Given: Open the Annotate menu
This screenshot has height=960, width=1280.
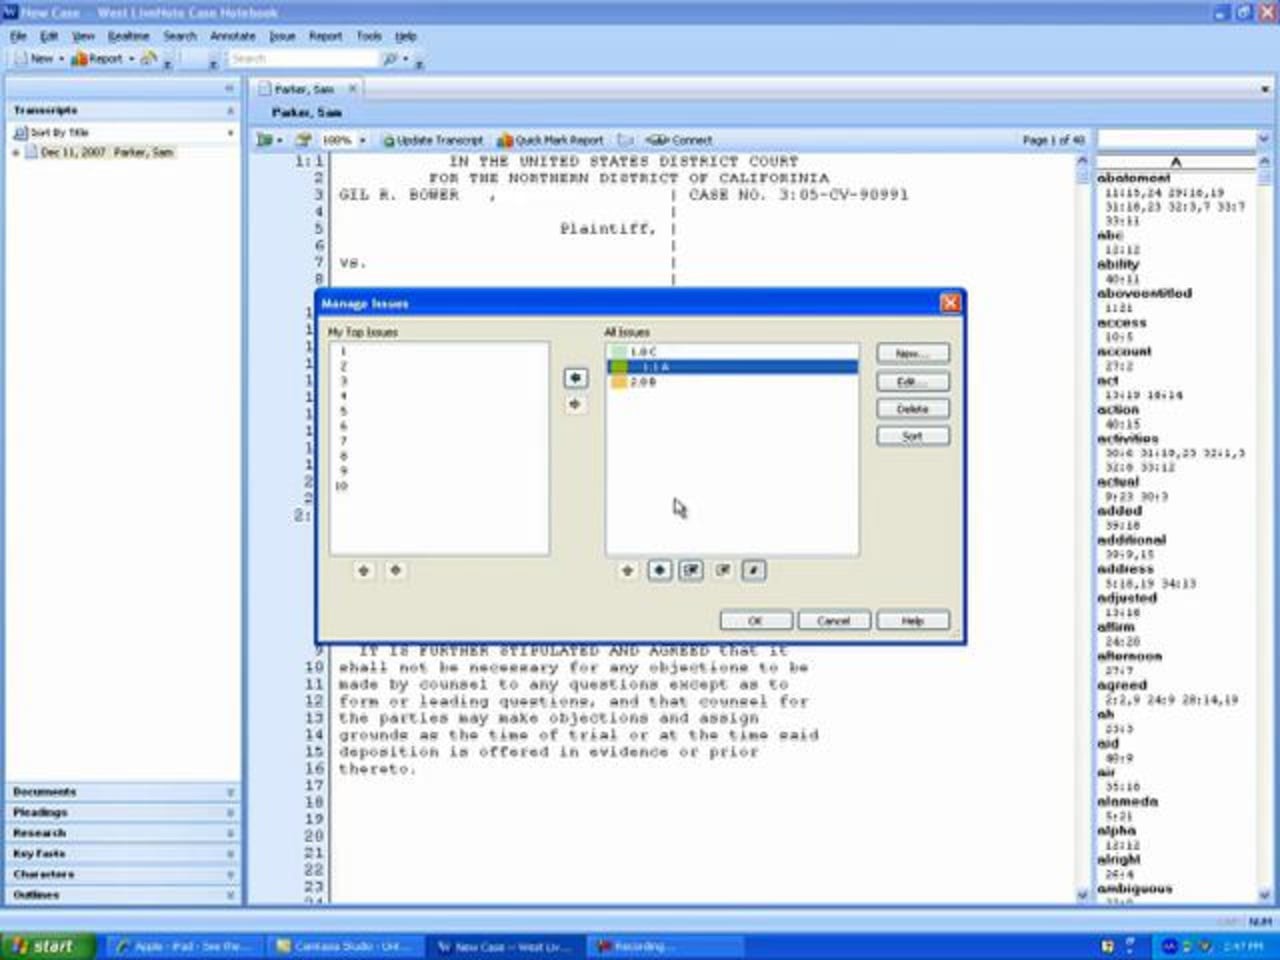Looking at the screenshot, I should 232,36.
